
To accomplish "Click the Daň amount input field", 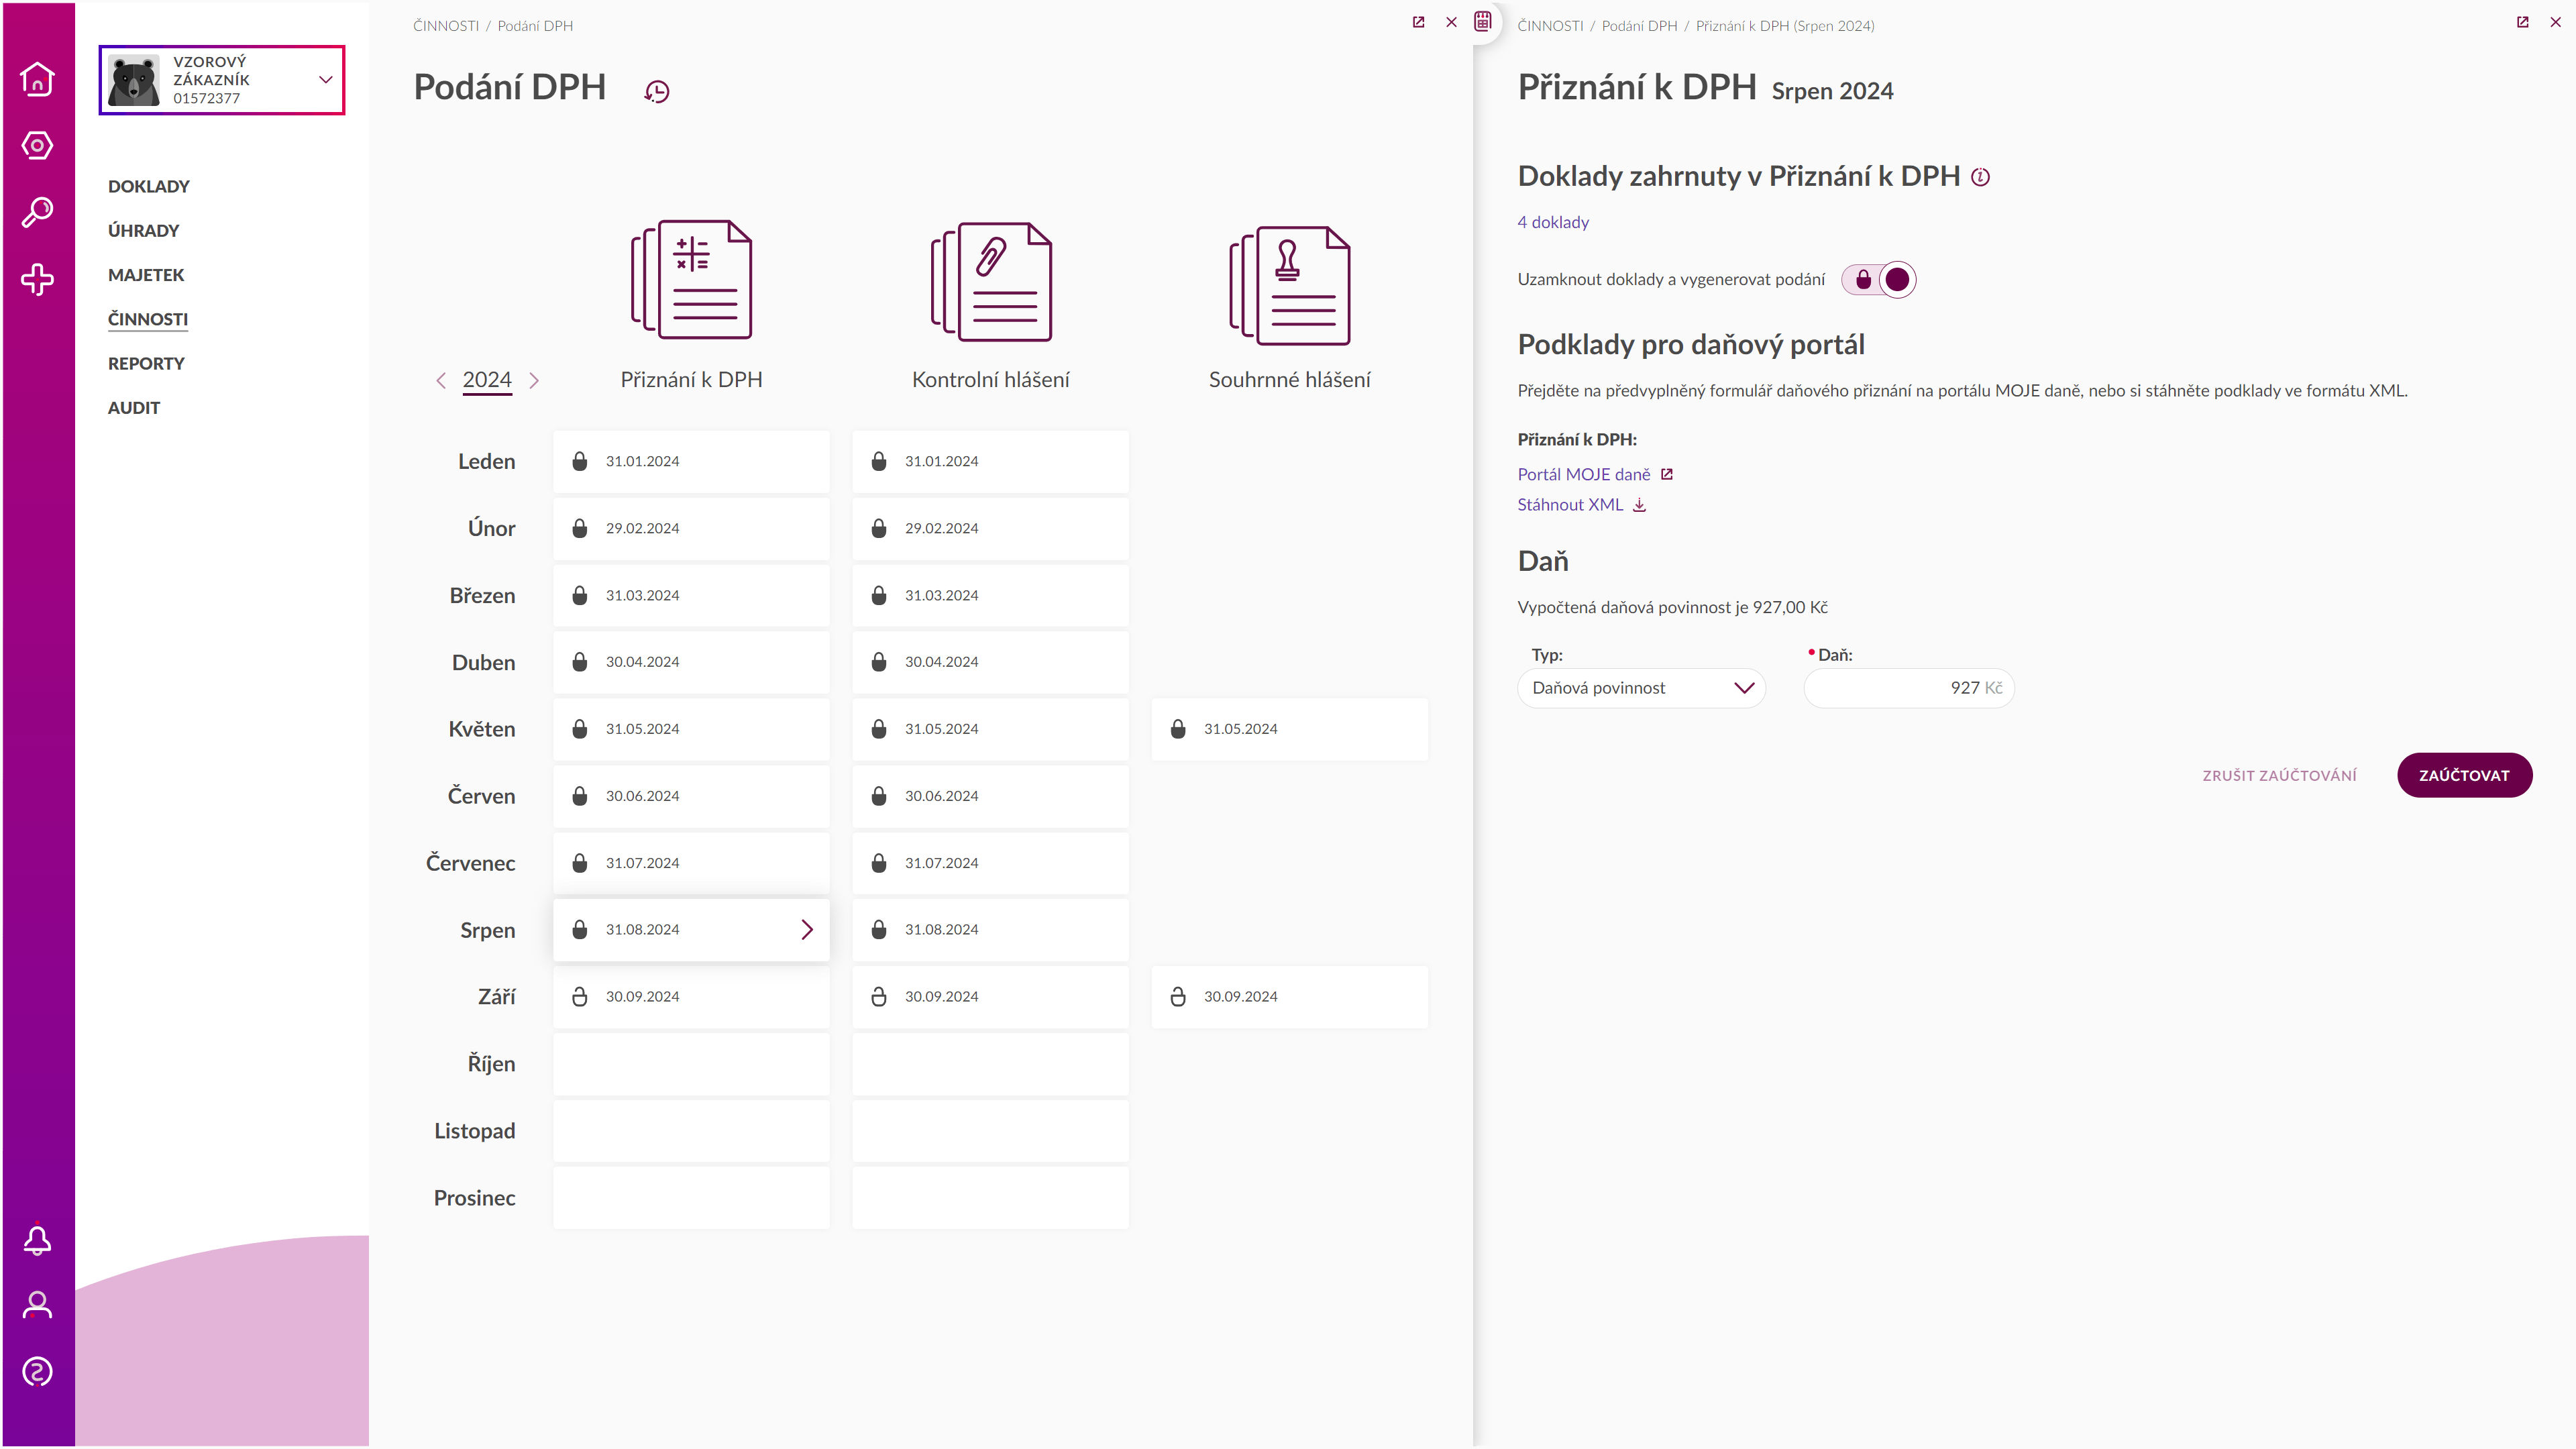I will [x=1908, y=688].
